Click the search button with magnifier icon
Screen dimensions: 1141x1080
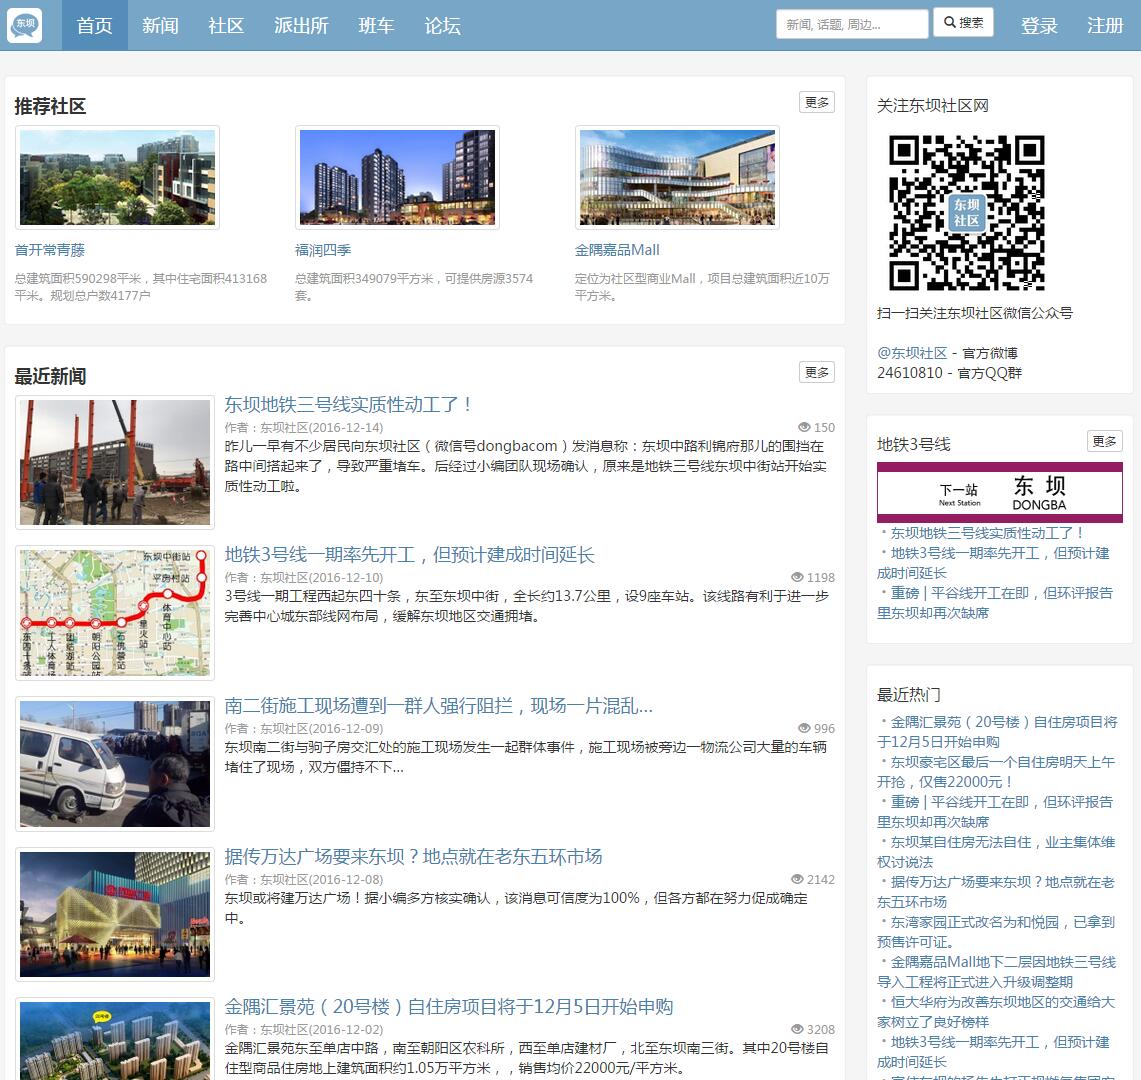pyautogui.click(x=963, y=23)
